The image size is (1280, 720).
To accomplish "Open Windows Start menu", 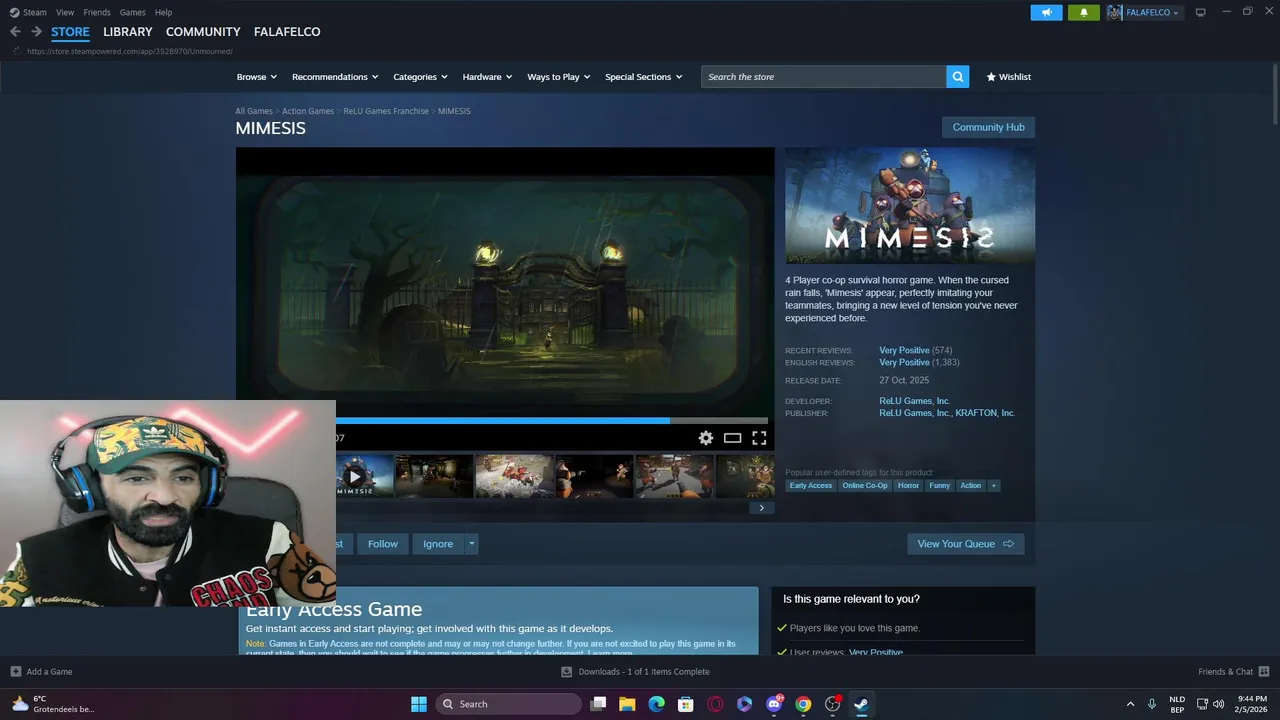I will (419, 704).
